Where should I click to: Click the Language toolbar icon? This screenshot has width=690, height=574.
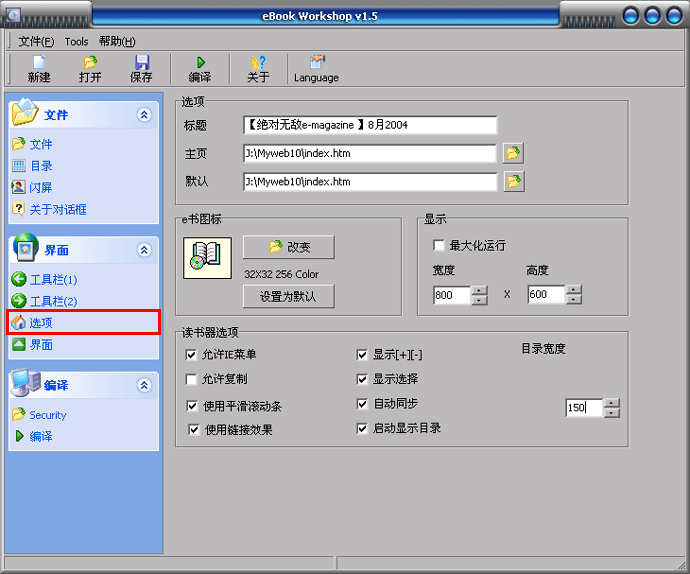click(316, 63)
